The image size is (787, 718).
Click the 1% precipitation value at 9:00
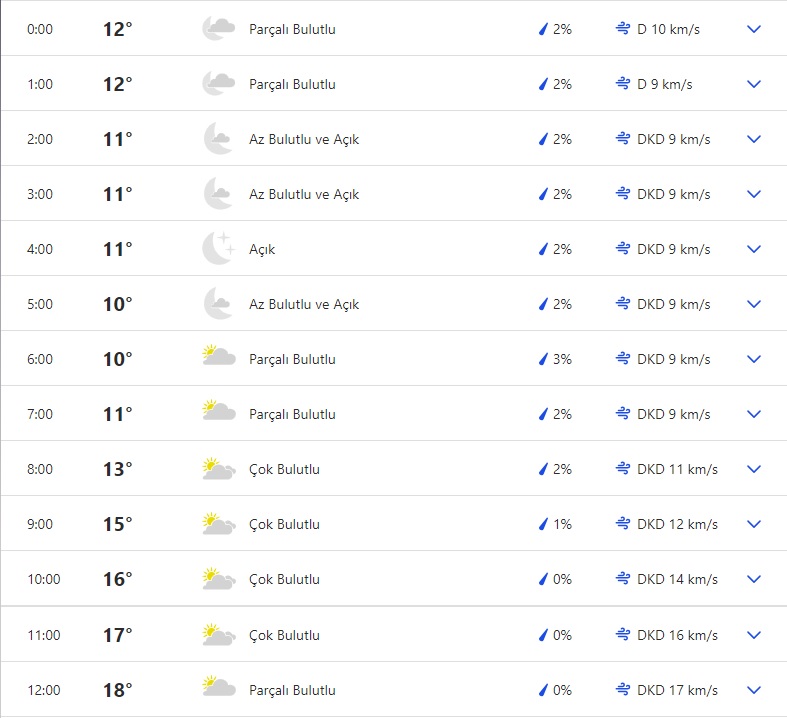point(562,524)
